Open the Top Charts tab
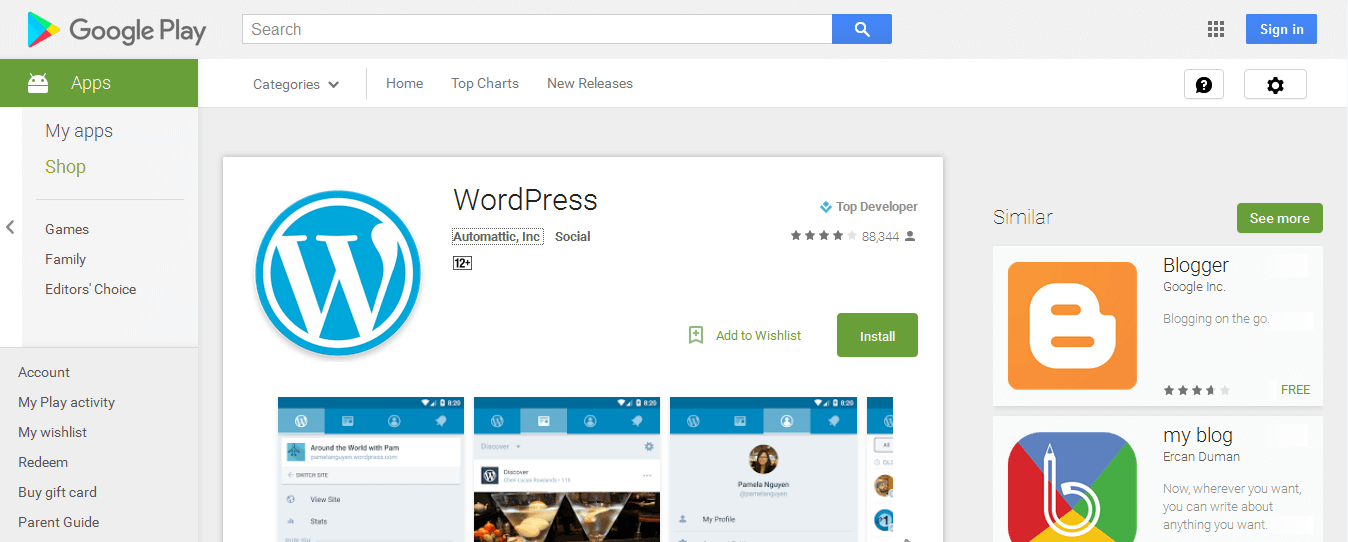Screen dimensions: 1348x542 coord(485,83)
